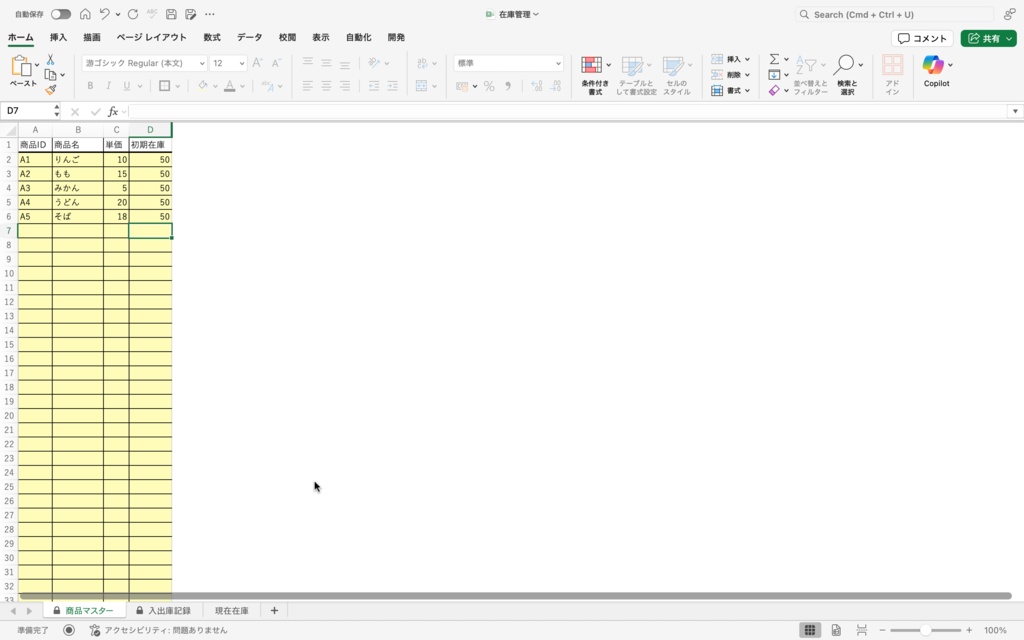1024x640 pixels.
Task: Click the アドイン add-ins icon
Action: point(892,74)
